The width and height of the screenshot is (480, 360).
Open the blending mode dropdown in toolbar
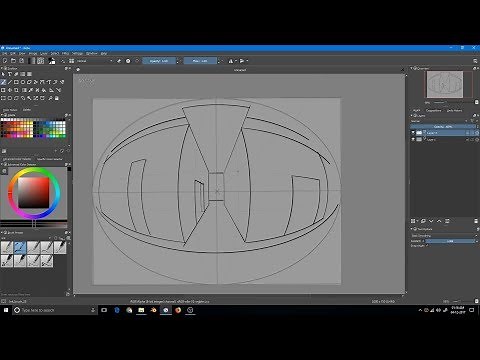[x=95, y=61]
